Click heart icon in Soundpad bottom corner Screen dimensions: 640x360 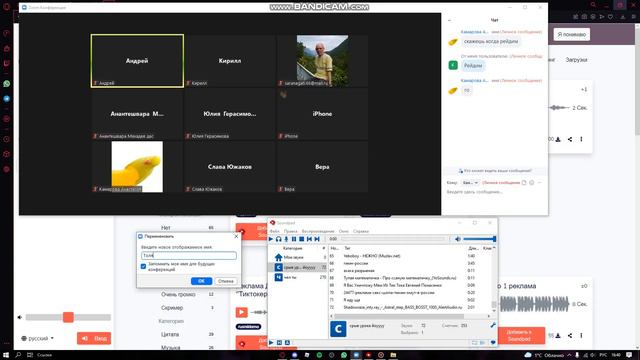(493, 342)
